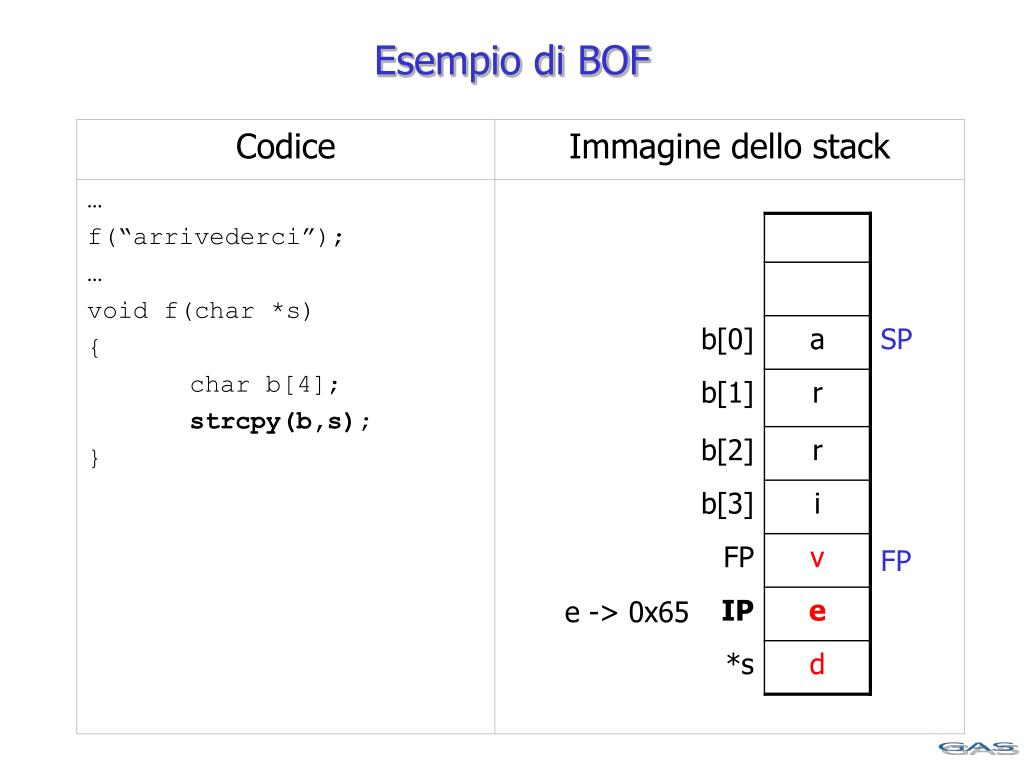
Task: Click the stack cell containing letter a
Action: coord(817,342)
